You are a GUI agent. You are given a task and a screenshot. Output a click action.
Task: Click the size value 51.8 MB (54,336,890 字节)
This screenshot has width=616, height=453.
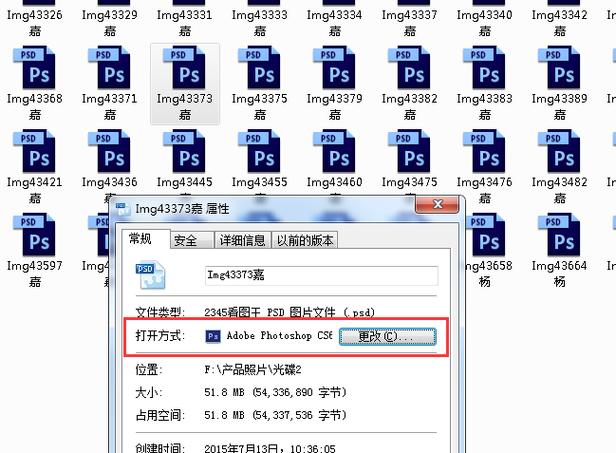[275, 392]
